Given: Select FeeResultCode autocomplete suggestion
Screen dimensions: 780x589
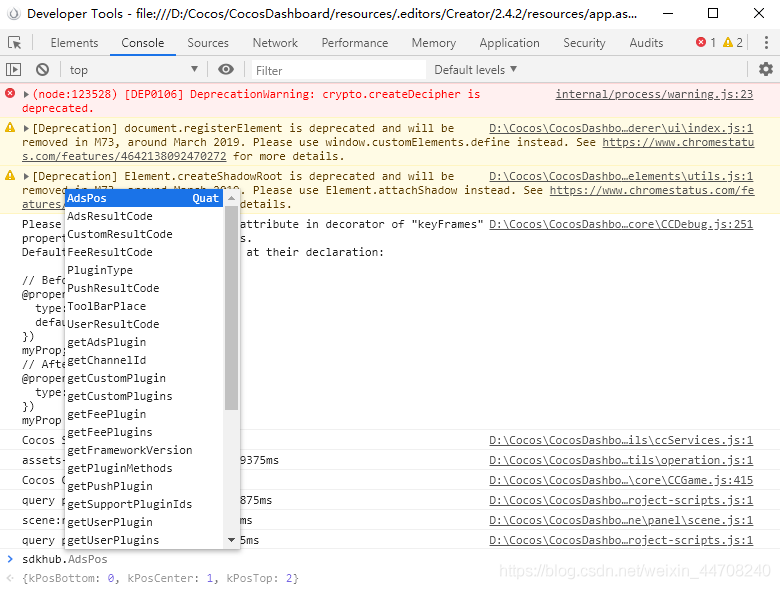Looking at the screenshot, I should click(x=144, y=252).
